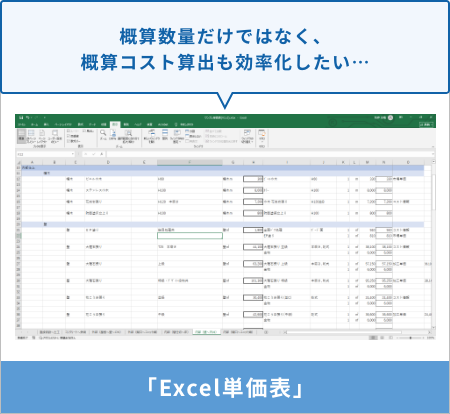Click status bar Normal view icon
This screenshot has width=450, height=414.
point(373,338)
